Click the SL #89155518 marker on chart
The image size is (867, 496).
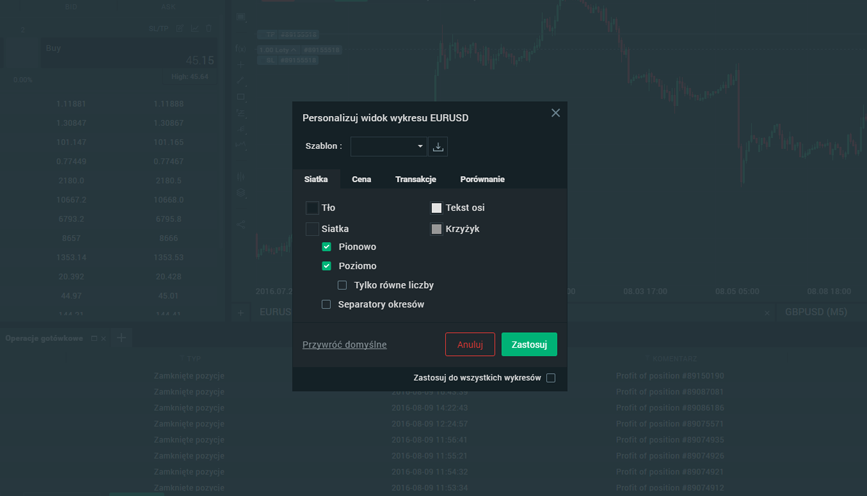(x=288, y=60)
